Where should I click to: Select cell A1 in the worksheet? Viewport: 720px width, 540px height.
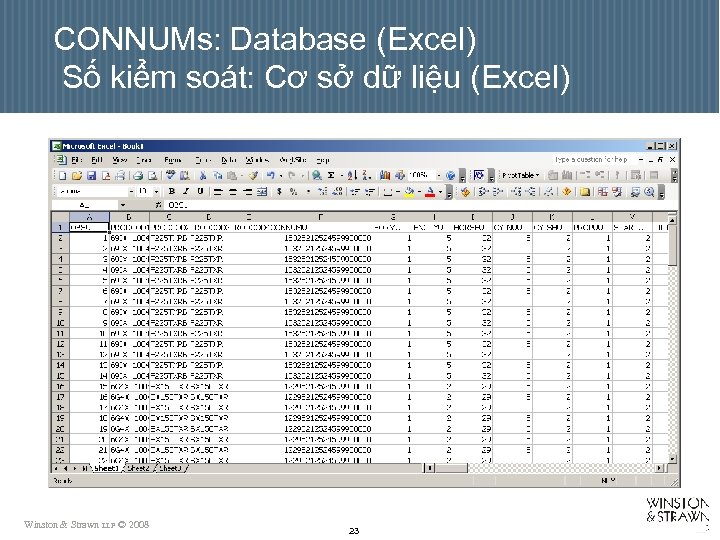click(x=89, y=227)
